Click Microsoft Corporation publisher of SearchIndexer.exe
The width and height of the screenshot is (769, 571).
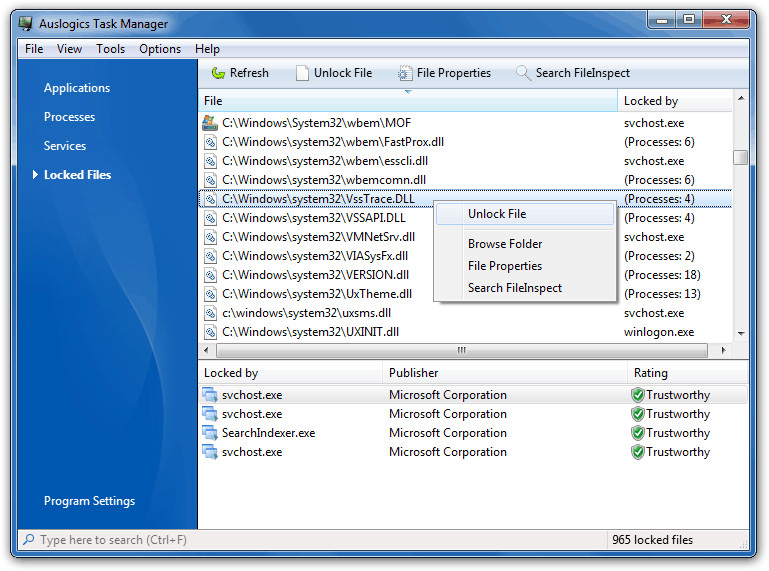448,433
